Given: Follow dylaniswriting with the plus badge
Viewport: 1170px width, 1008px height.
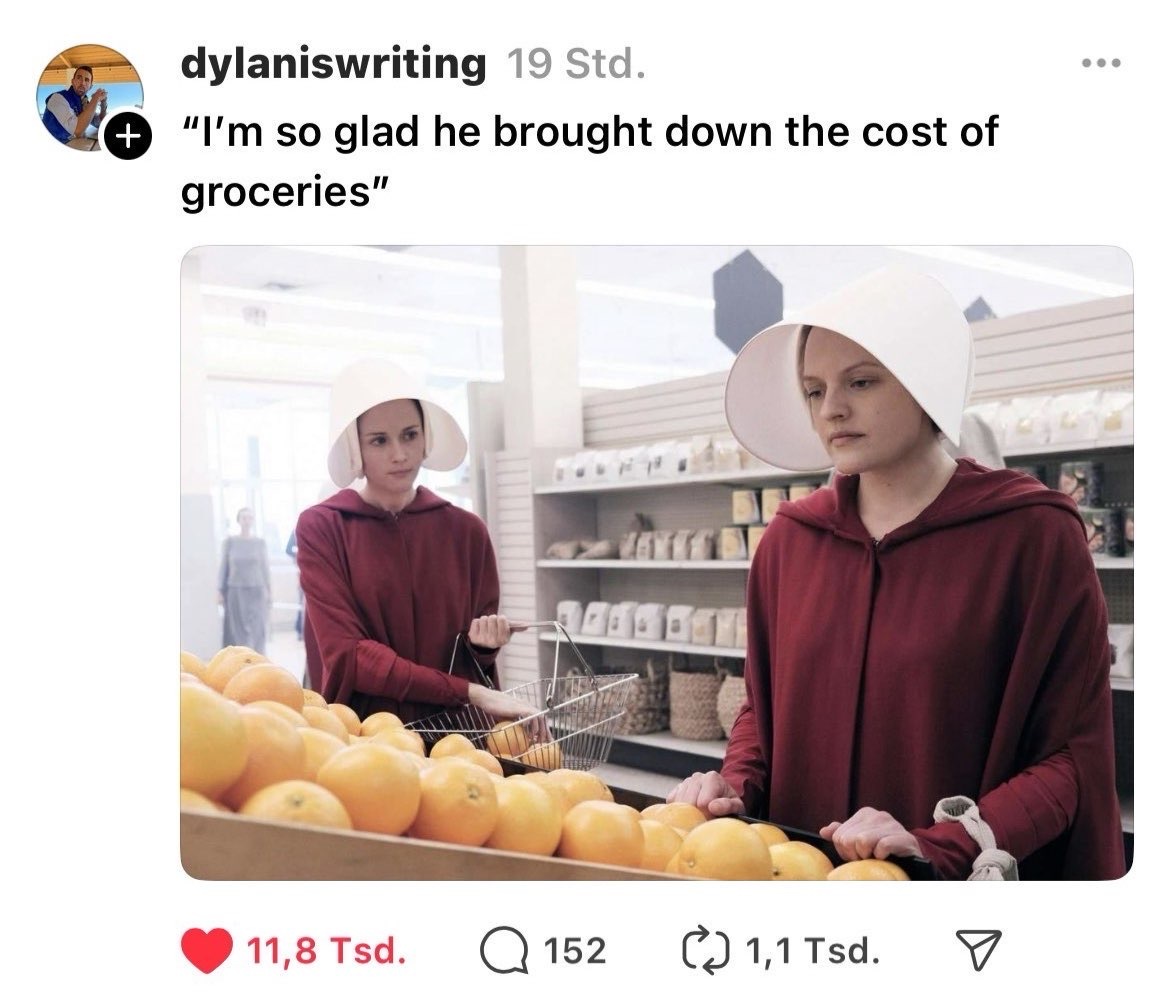Looking at the screenshot, I should [128, 137].
